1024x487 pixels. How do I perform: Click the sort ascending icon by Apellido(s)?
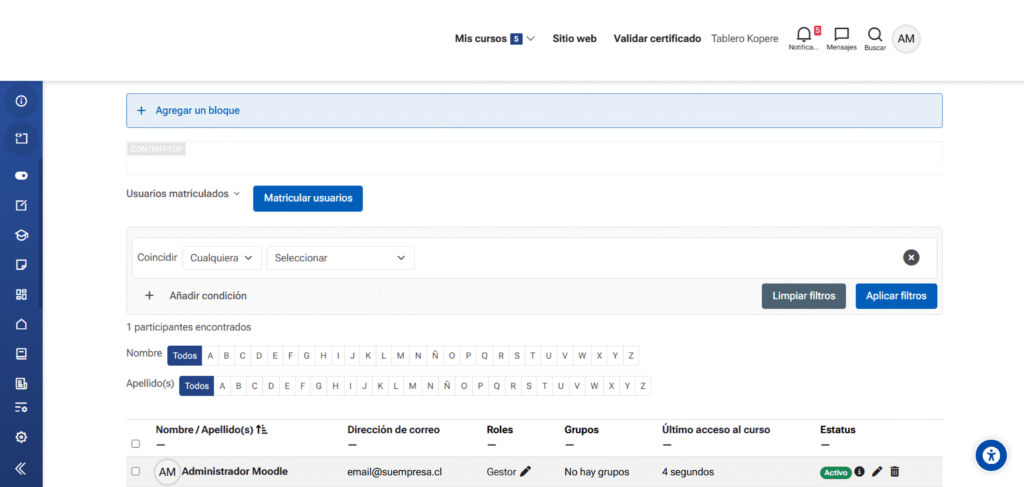point(262,430)
